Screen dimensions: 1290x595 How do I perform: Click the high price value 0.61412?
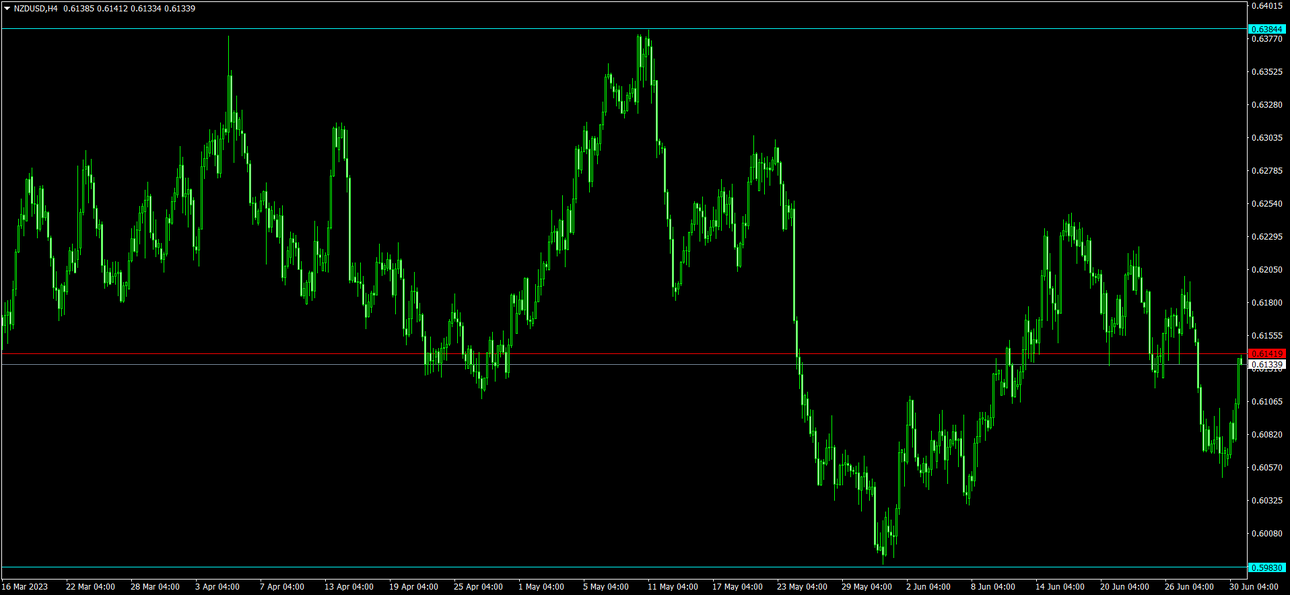[112, 8]
